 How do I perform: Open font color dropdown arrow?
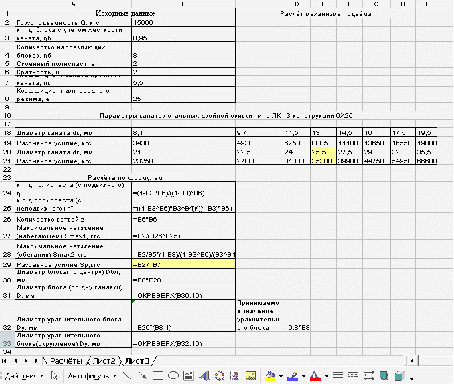[326, 376]
